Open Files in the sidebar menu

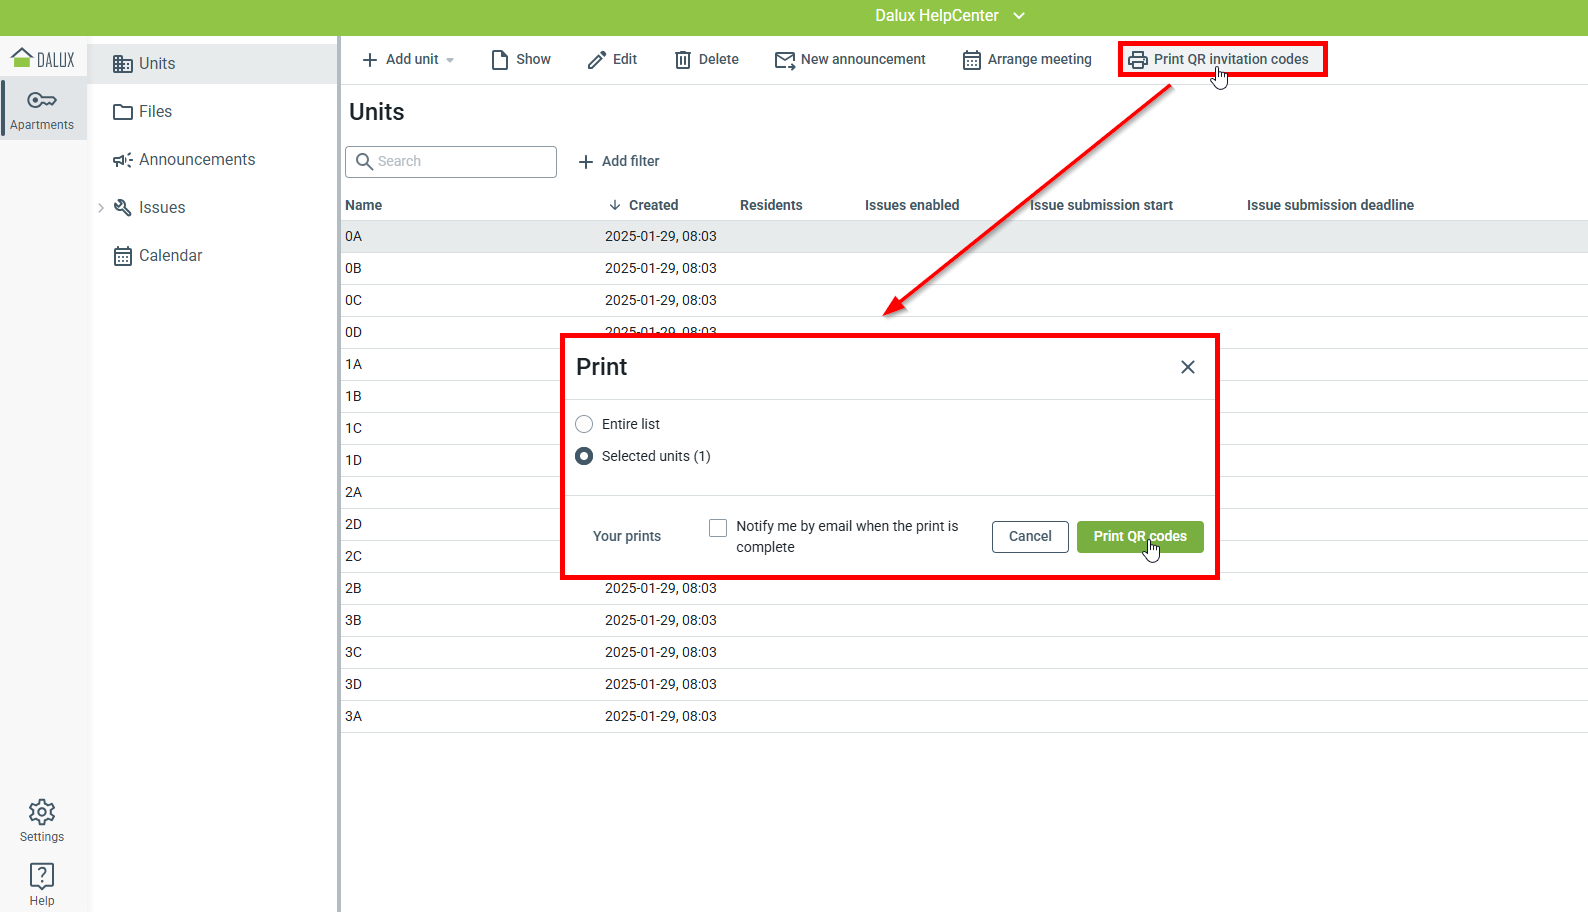pyautogui.click(x=155, y=112)
